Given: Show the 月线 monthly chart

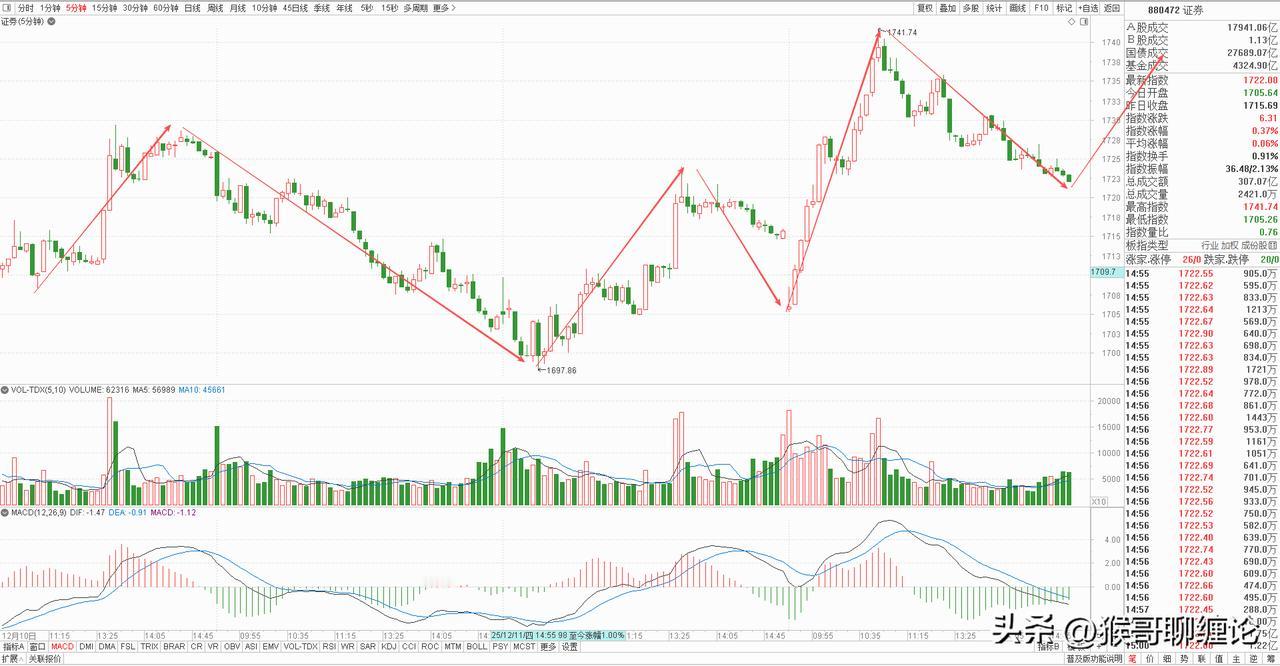Looking at the screenshot, I should click(x=238, y=8).
